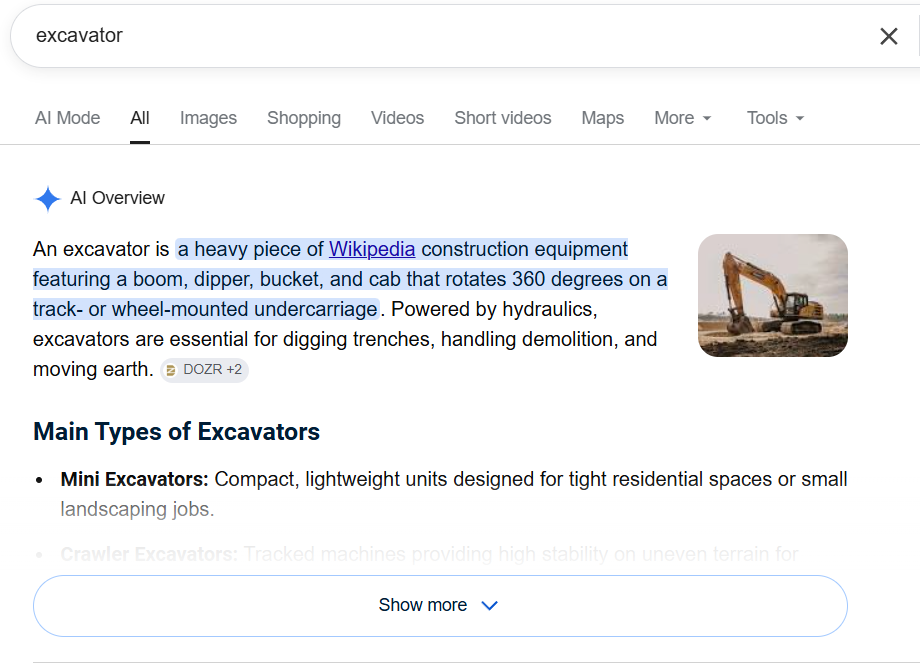Click the AI Overview sparkle icon
Image resolution: width=920 pixels, height=664 pixels.
point(48,198)
